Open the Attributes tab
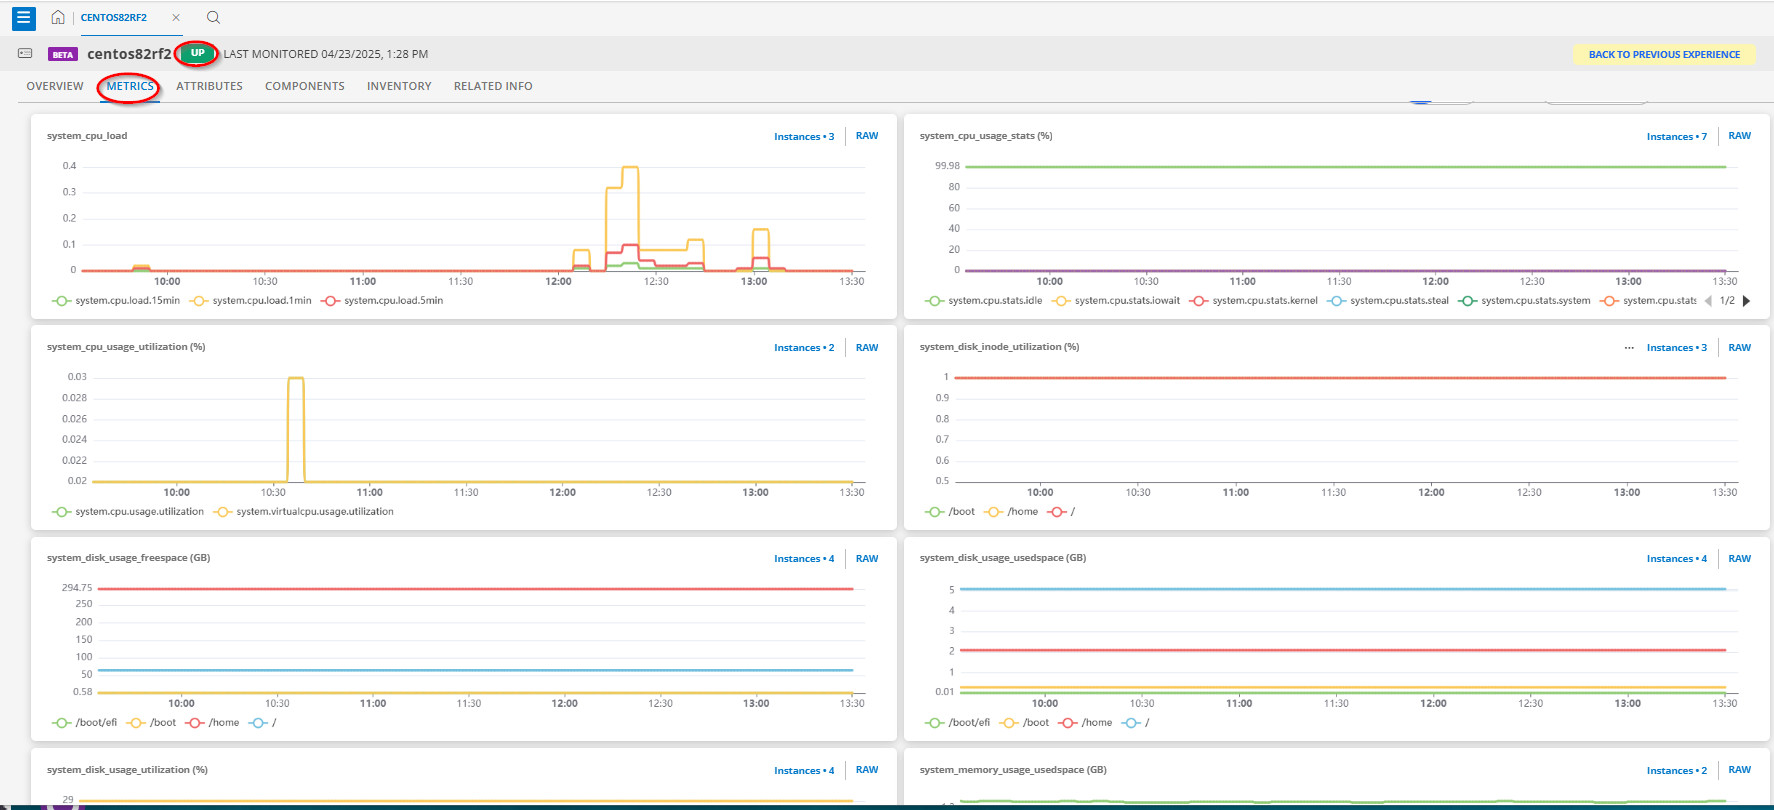The width and height of the screenshot is (1774, 810). [209, 86]
